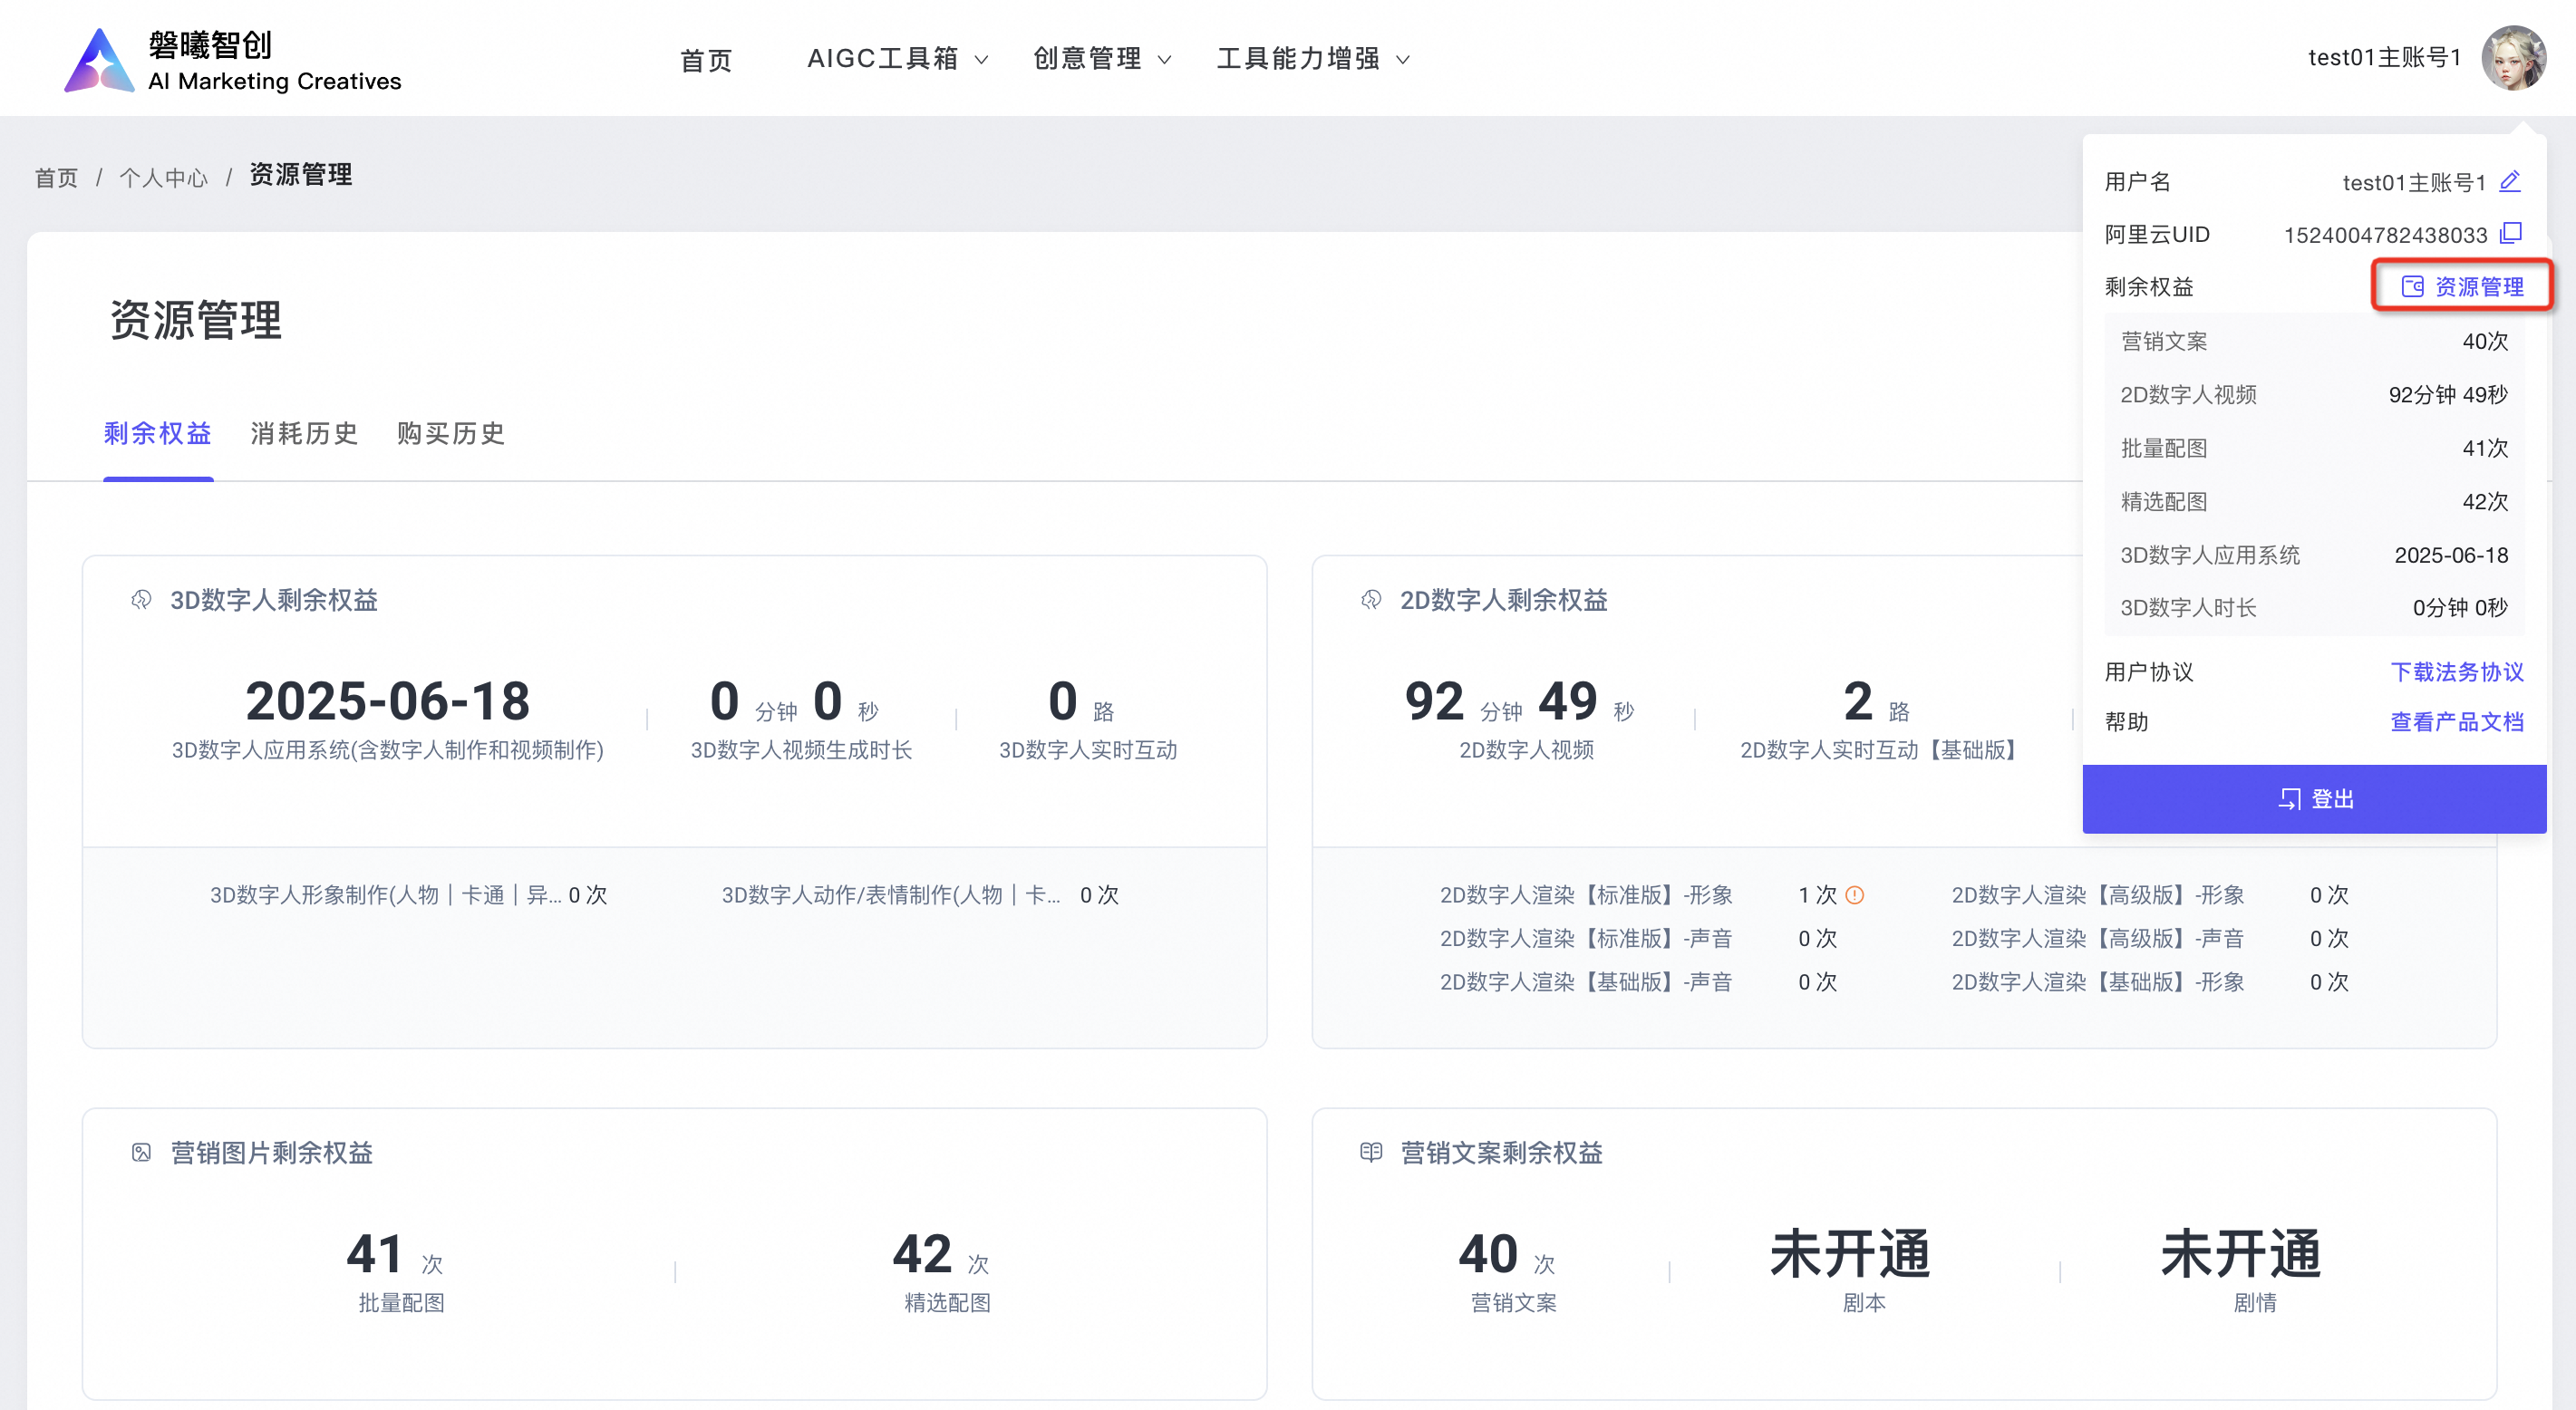Click the 42 次 精选配图 value

[941, 1255]
